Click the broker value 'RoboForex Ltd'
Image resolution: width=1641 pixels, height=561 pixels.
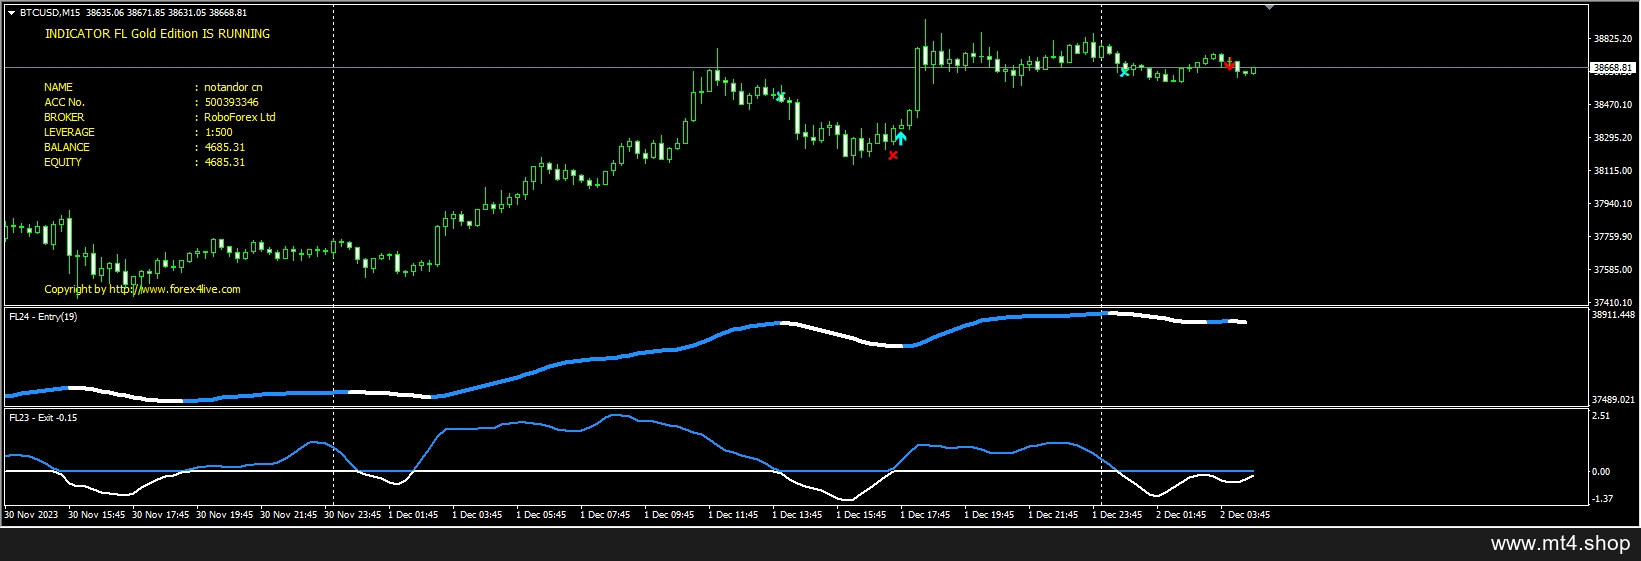pyautogui.click(x=239, y=117)
